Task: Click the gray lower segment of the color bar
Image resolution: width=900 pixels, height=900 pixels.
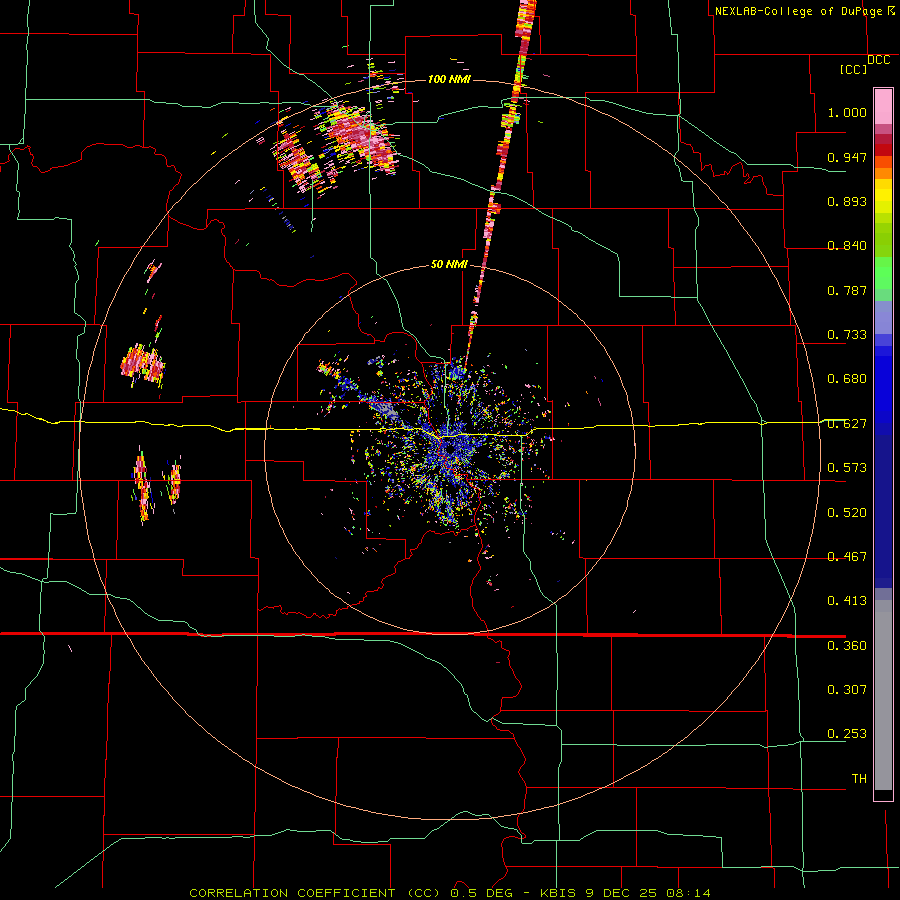Action: (x=883, y=695)
